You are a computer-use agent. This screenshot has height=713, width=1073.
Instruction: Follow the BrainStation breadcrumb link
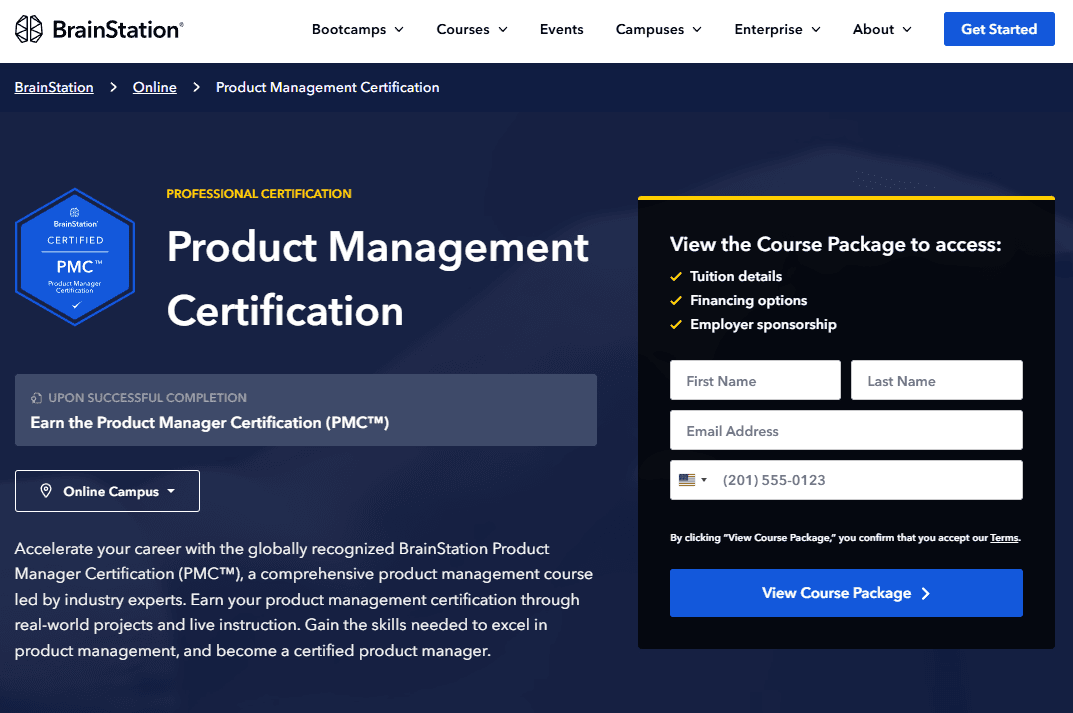pyautogui.click(x=54, y=88)
